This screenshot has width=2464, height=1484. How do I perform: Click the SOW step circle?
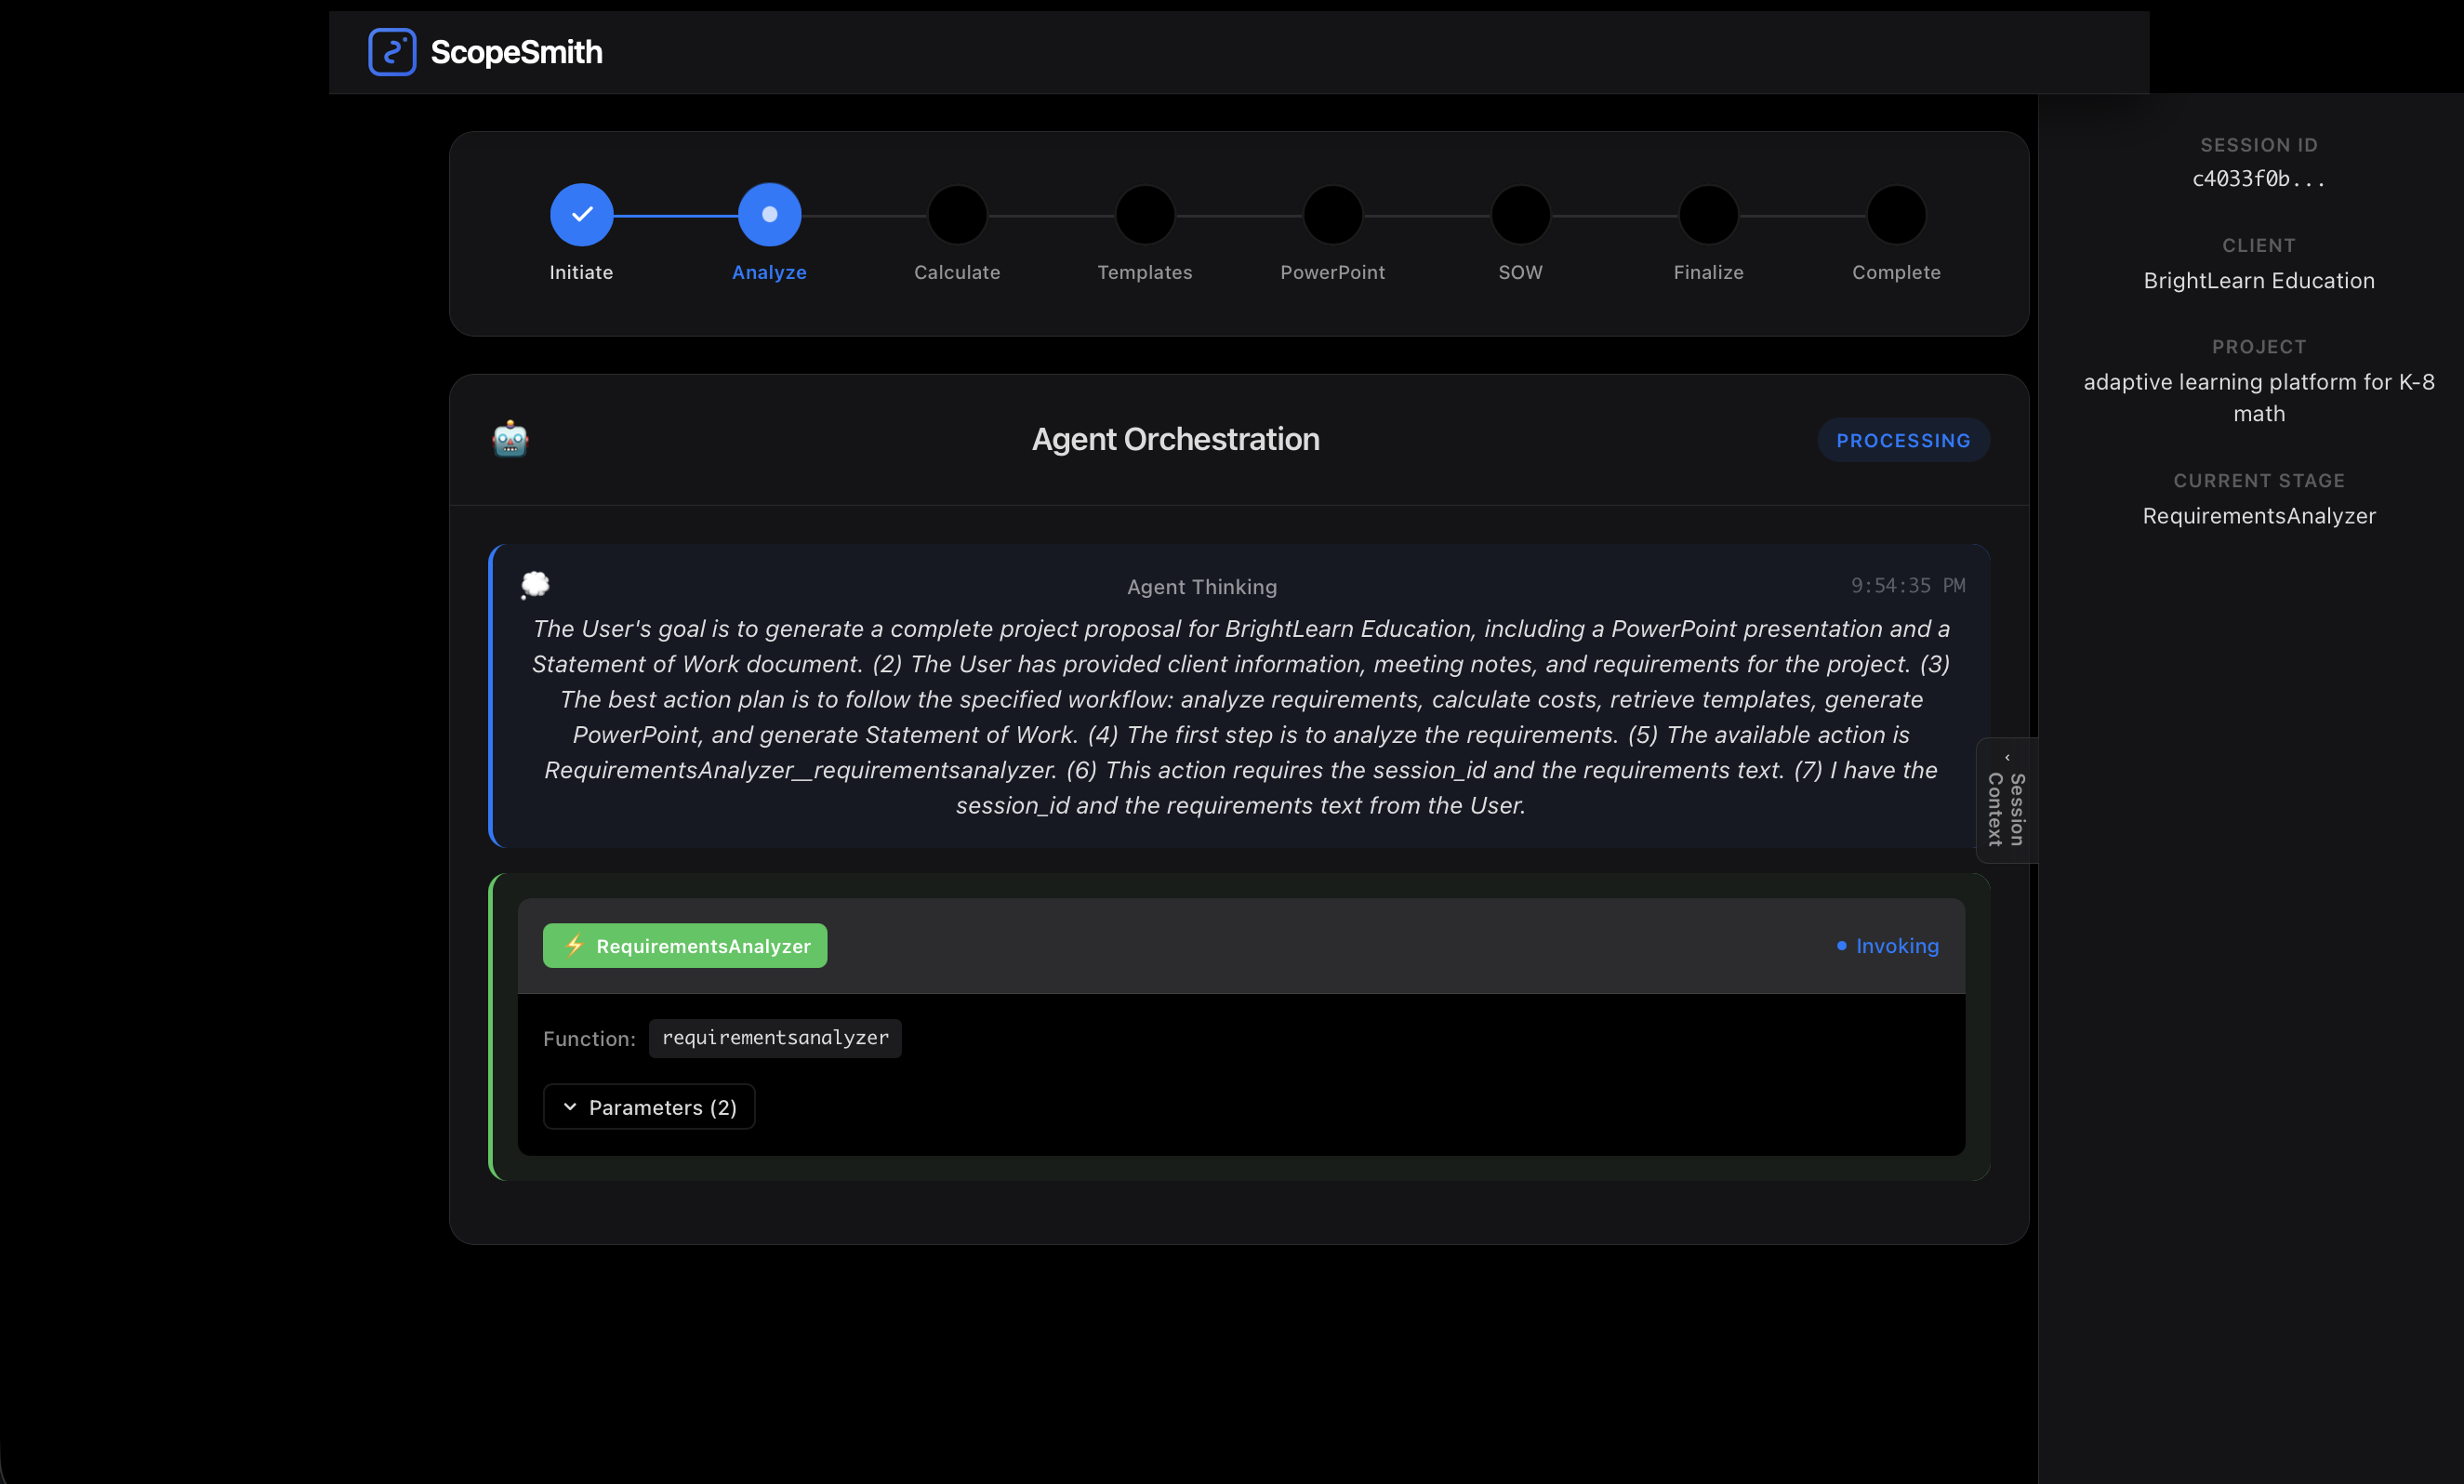pyautogui.click(x=1520, y=214)
